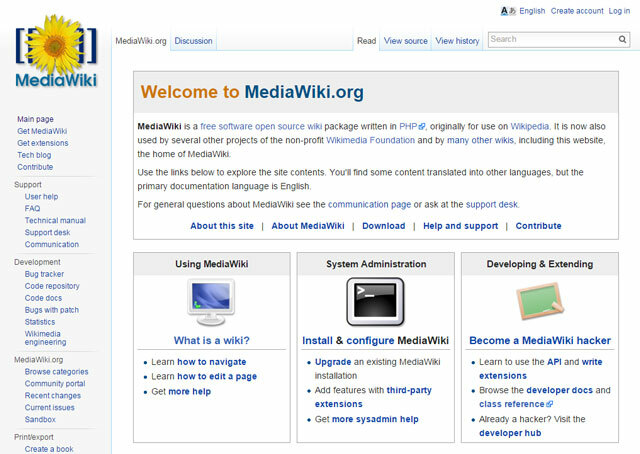
Task: Click About MediaWiki link
Action: click(x=308, y=226)
